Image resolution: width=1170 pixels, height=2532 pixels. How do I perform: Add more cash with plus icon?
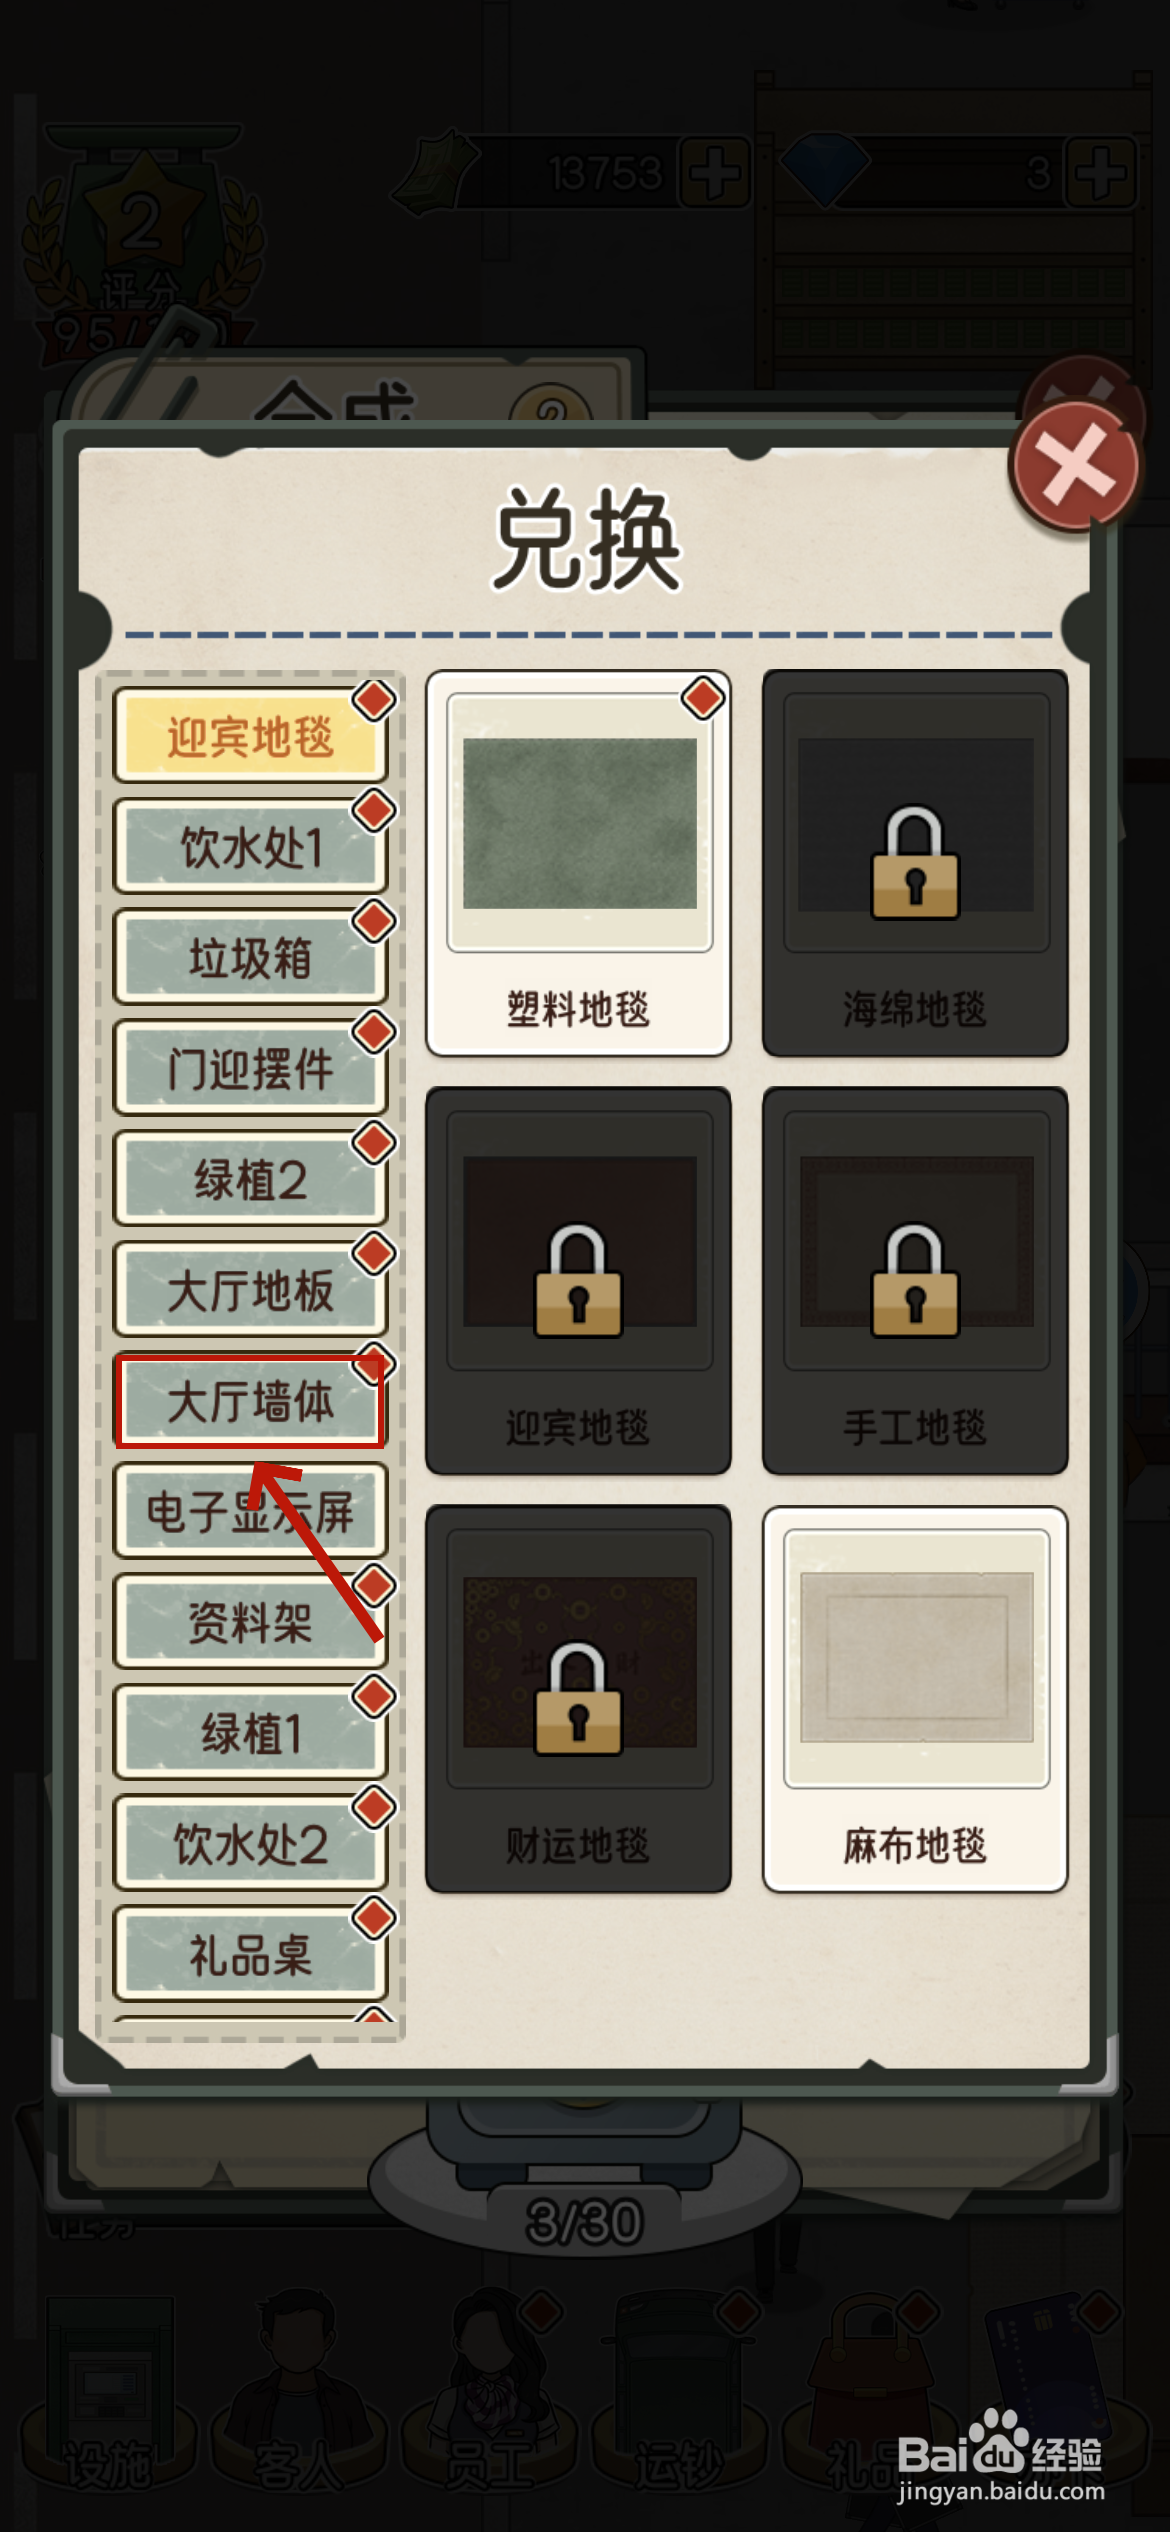716,173
